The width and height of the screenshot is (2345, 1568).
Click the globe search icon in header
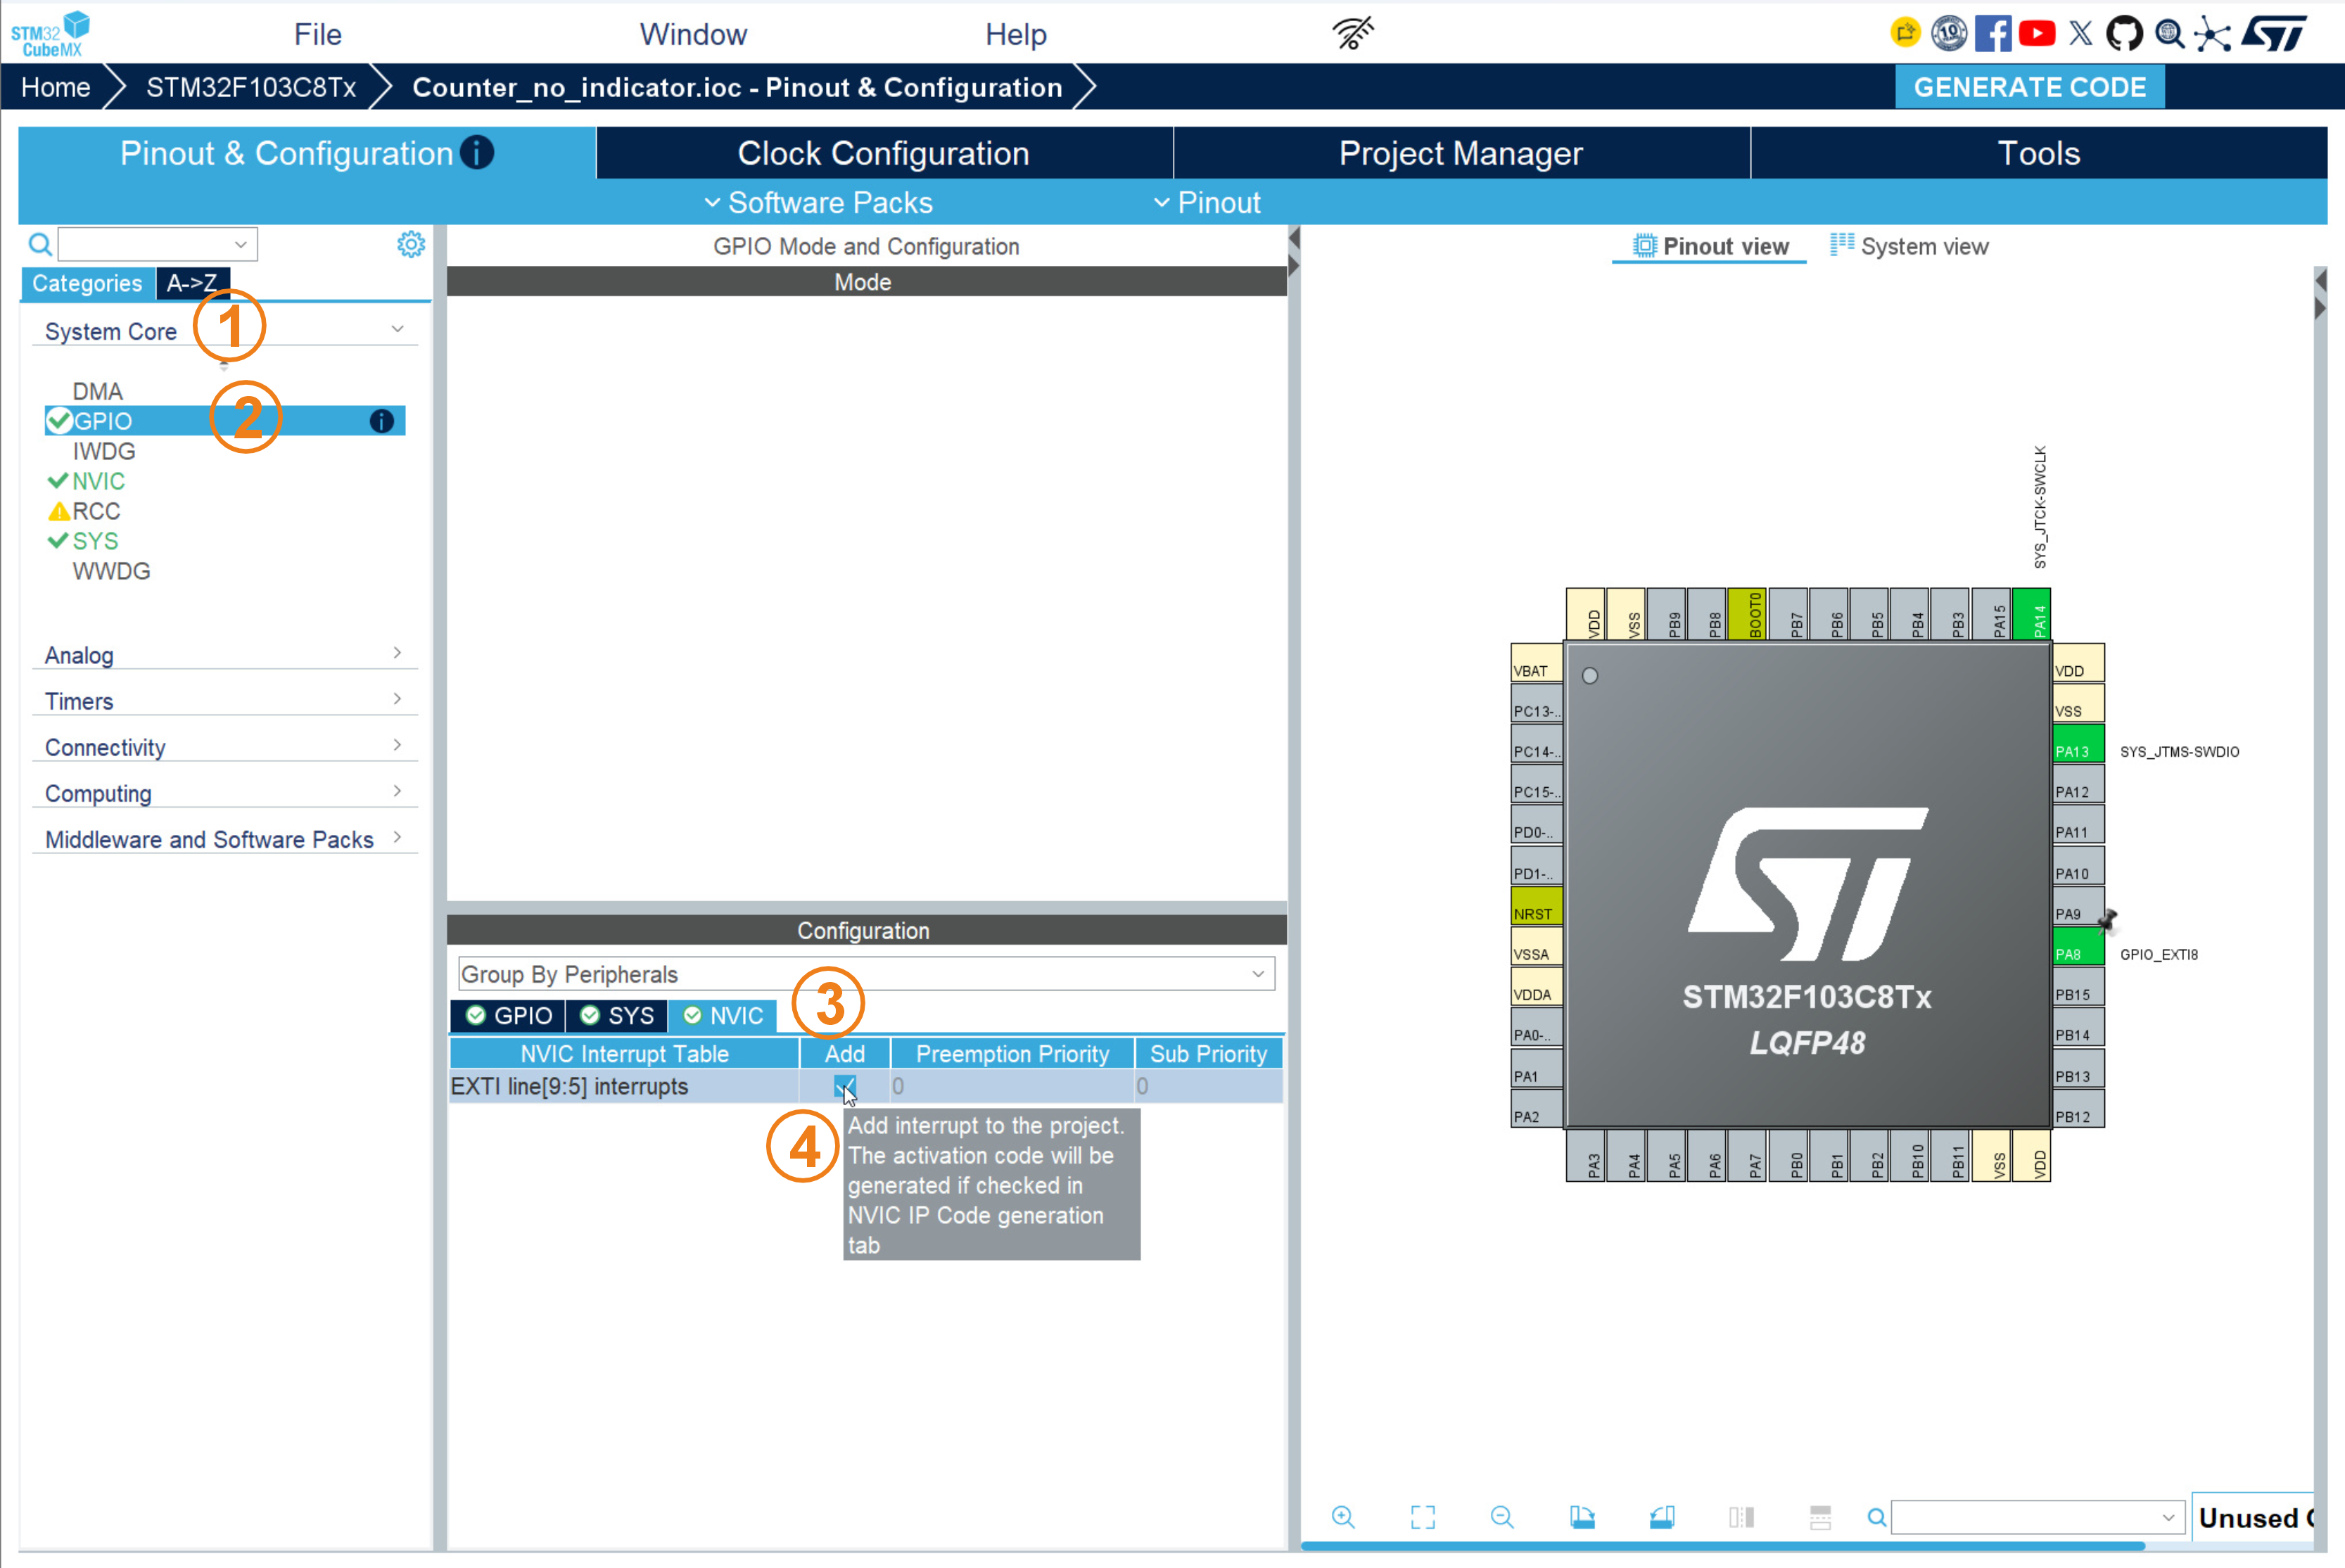pos(2169,33)
